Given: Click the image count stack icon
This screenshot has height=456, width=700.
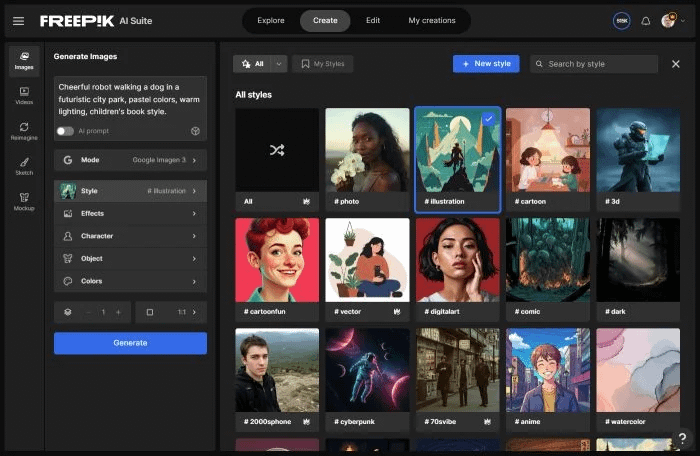Looking at the screenshot, I should [67, 312].
